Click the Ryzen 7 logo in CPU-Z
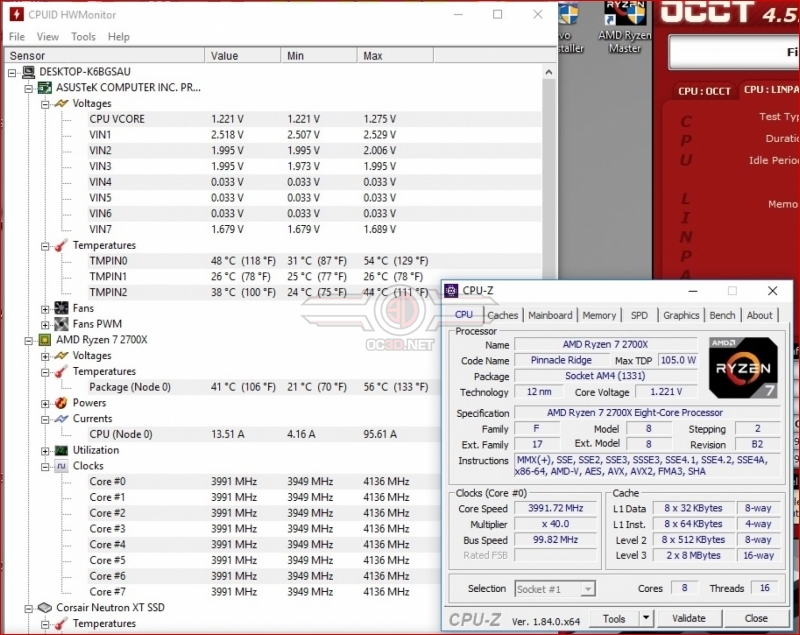This screenshot has height=635, width=800. [x=743, y=368]
